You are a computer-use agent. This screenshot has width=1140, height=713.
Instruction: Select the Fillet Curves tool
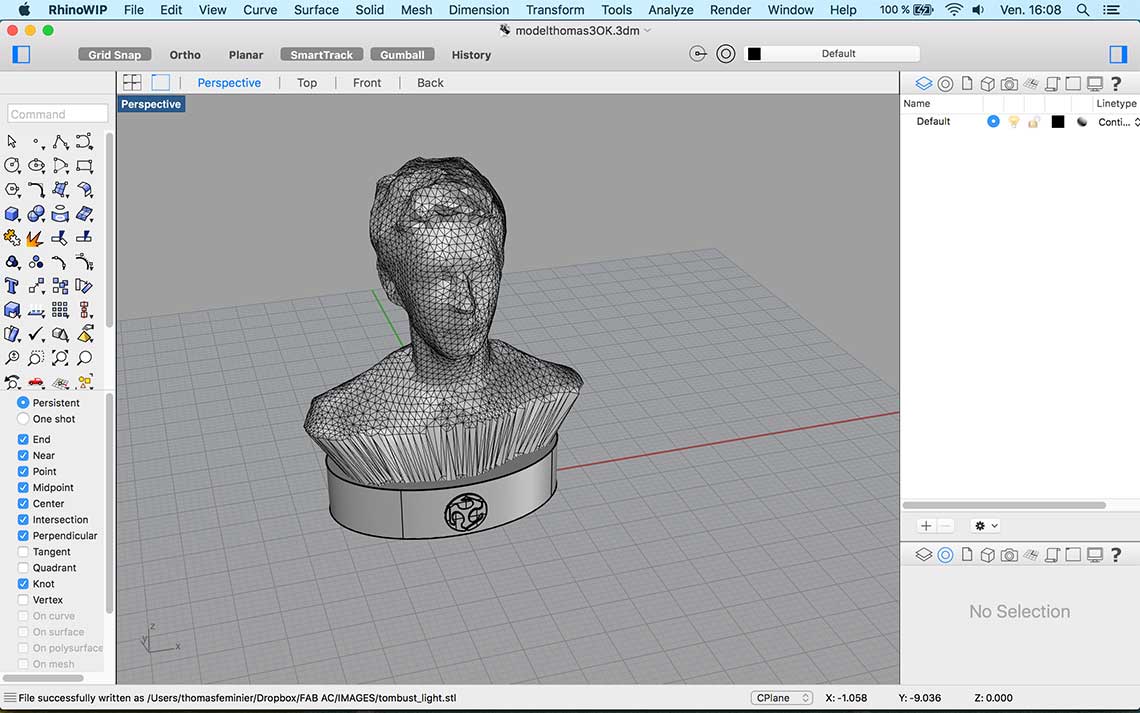click(x=36, y=190)
